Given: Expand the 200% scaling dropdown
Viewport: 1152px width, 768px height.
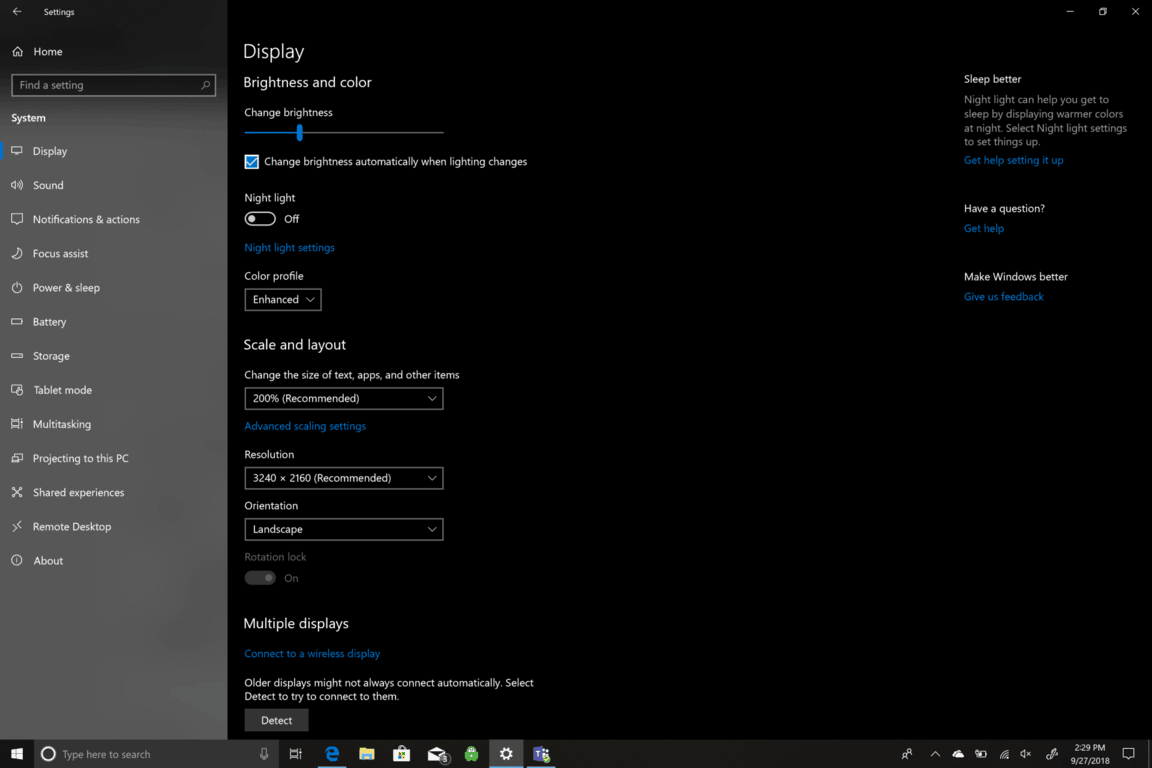Looking at the screenshot, I should click(x=343, y=398).
